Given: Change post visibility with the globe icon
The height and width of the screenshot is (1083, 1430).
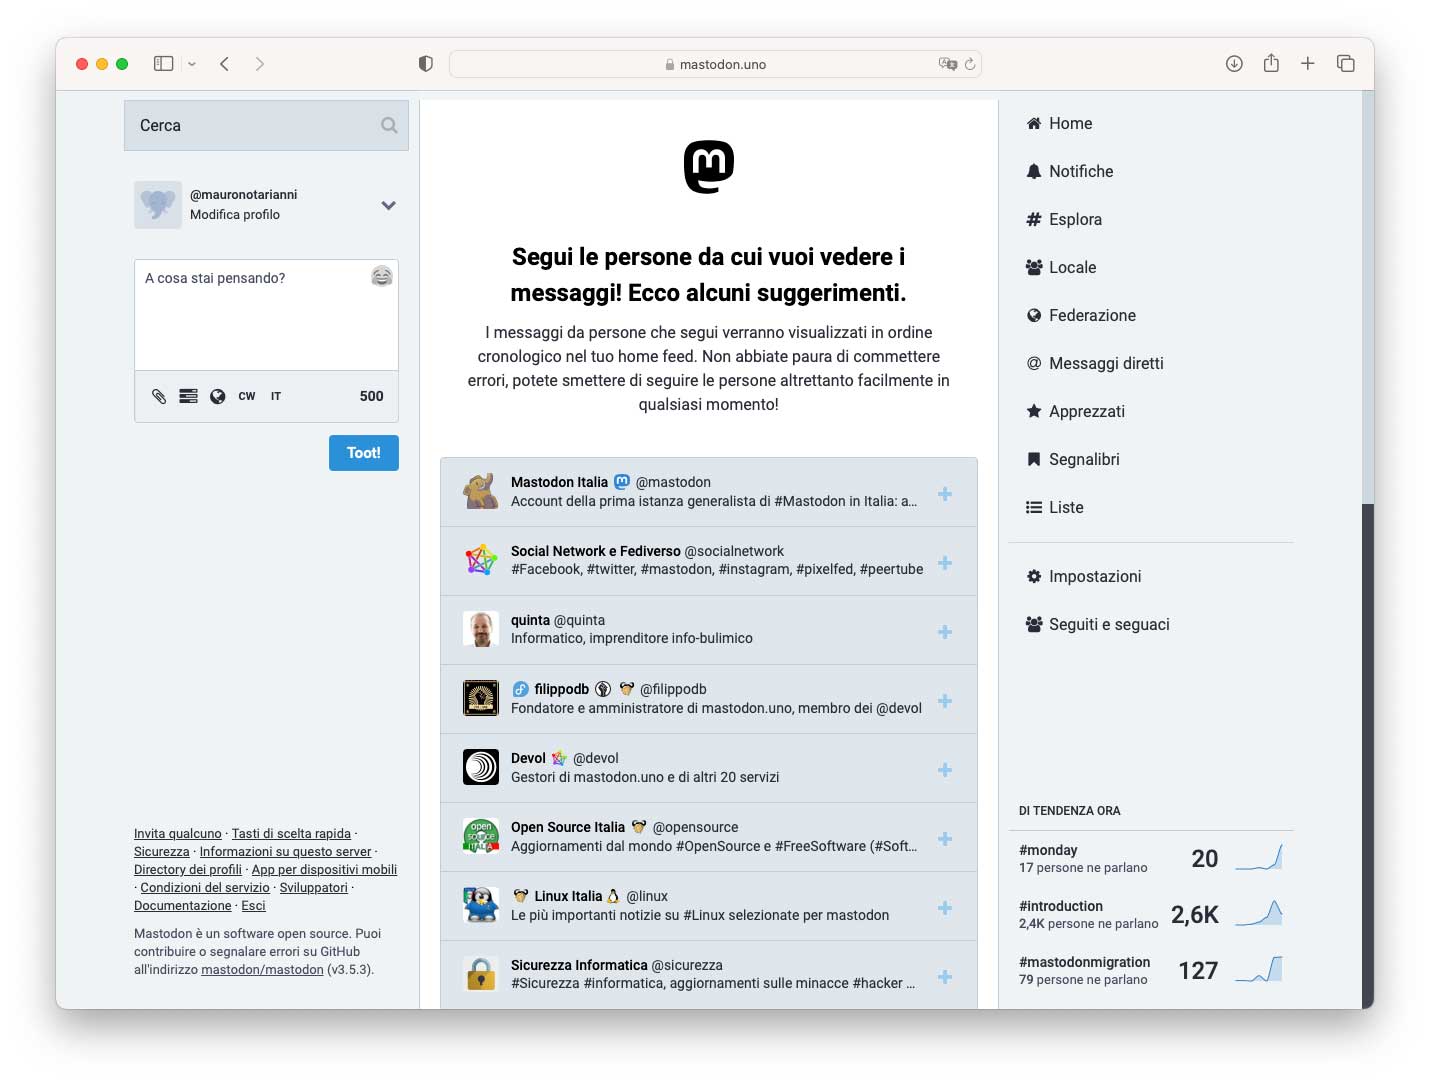Looking at the screenshot, I should (217, 396).
